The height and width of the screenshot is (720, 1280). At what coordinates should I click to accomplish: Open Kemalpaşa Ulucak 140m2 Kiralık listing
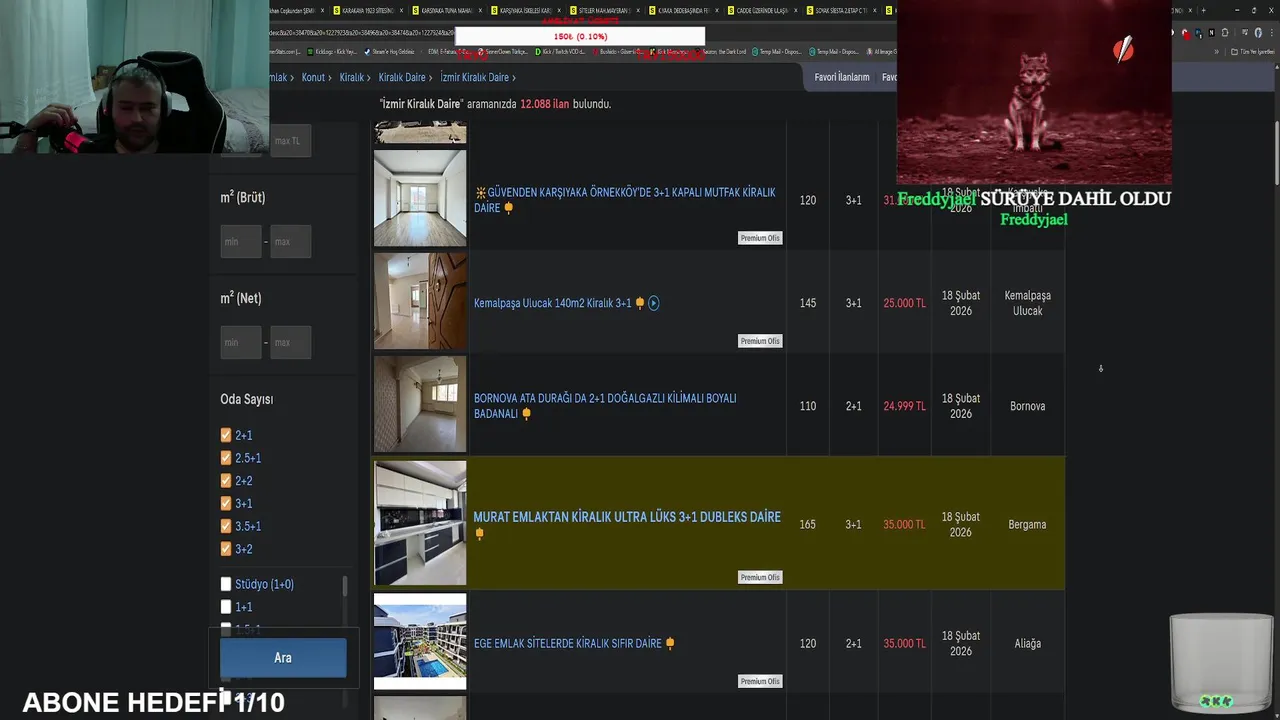point(552,303)
